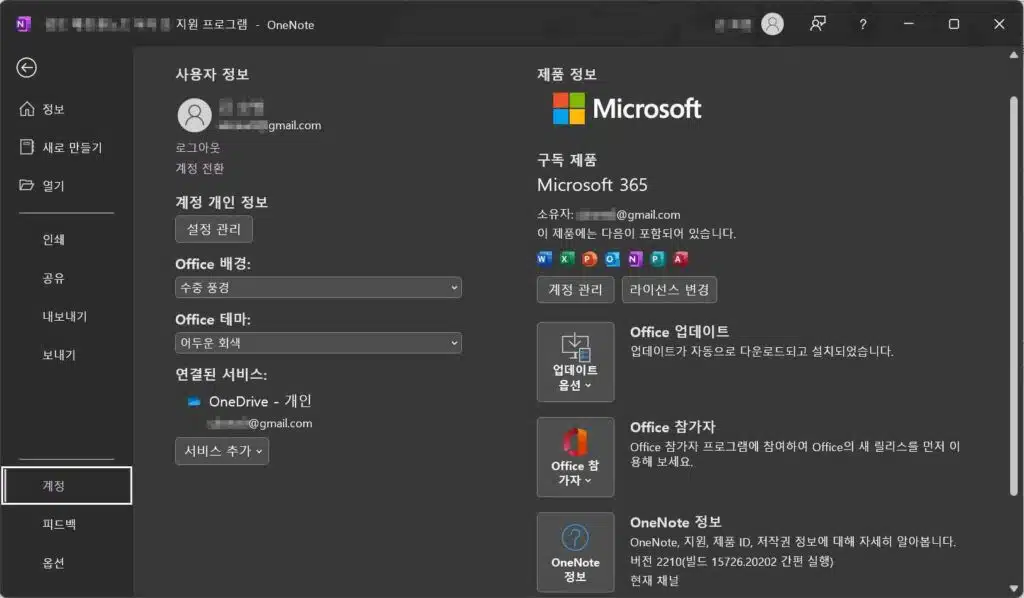This screenshot has width=1024, height=598.
Task: Open Office 참가자 dropdown button
Action: tap(575, 457)
